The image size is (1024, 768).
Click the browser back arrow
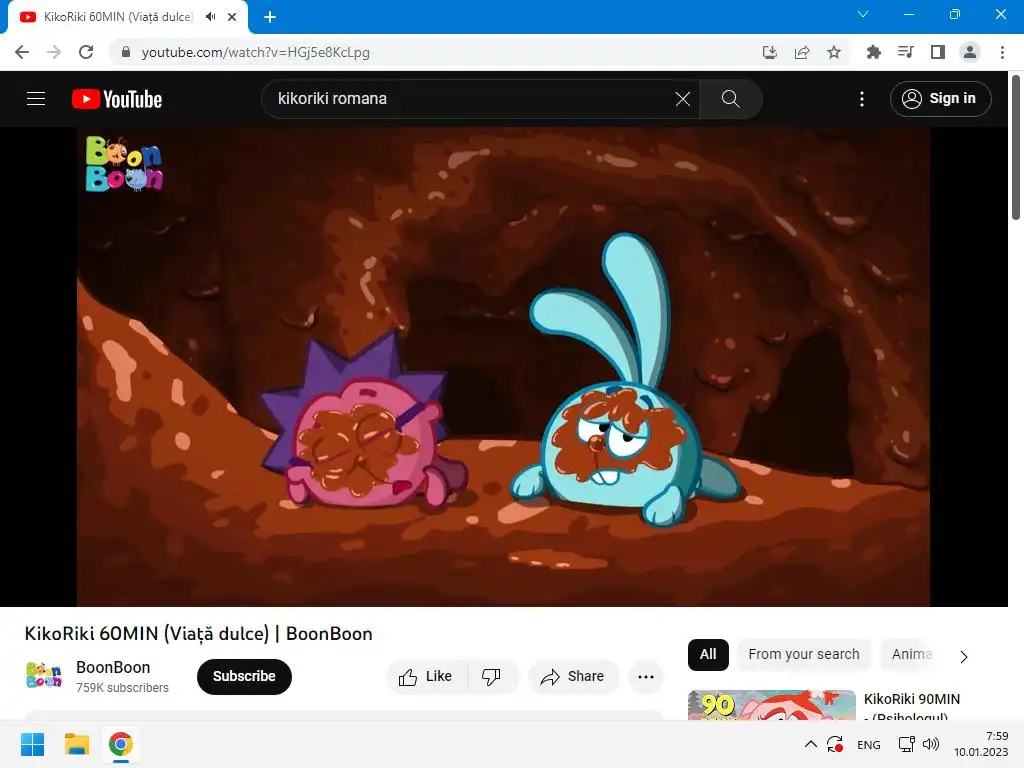coord(22,52)
